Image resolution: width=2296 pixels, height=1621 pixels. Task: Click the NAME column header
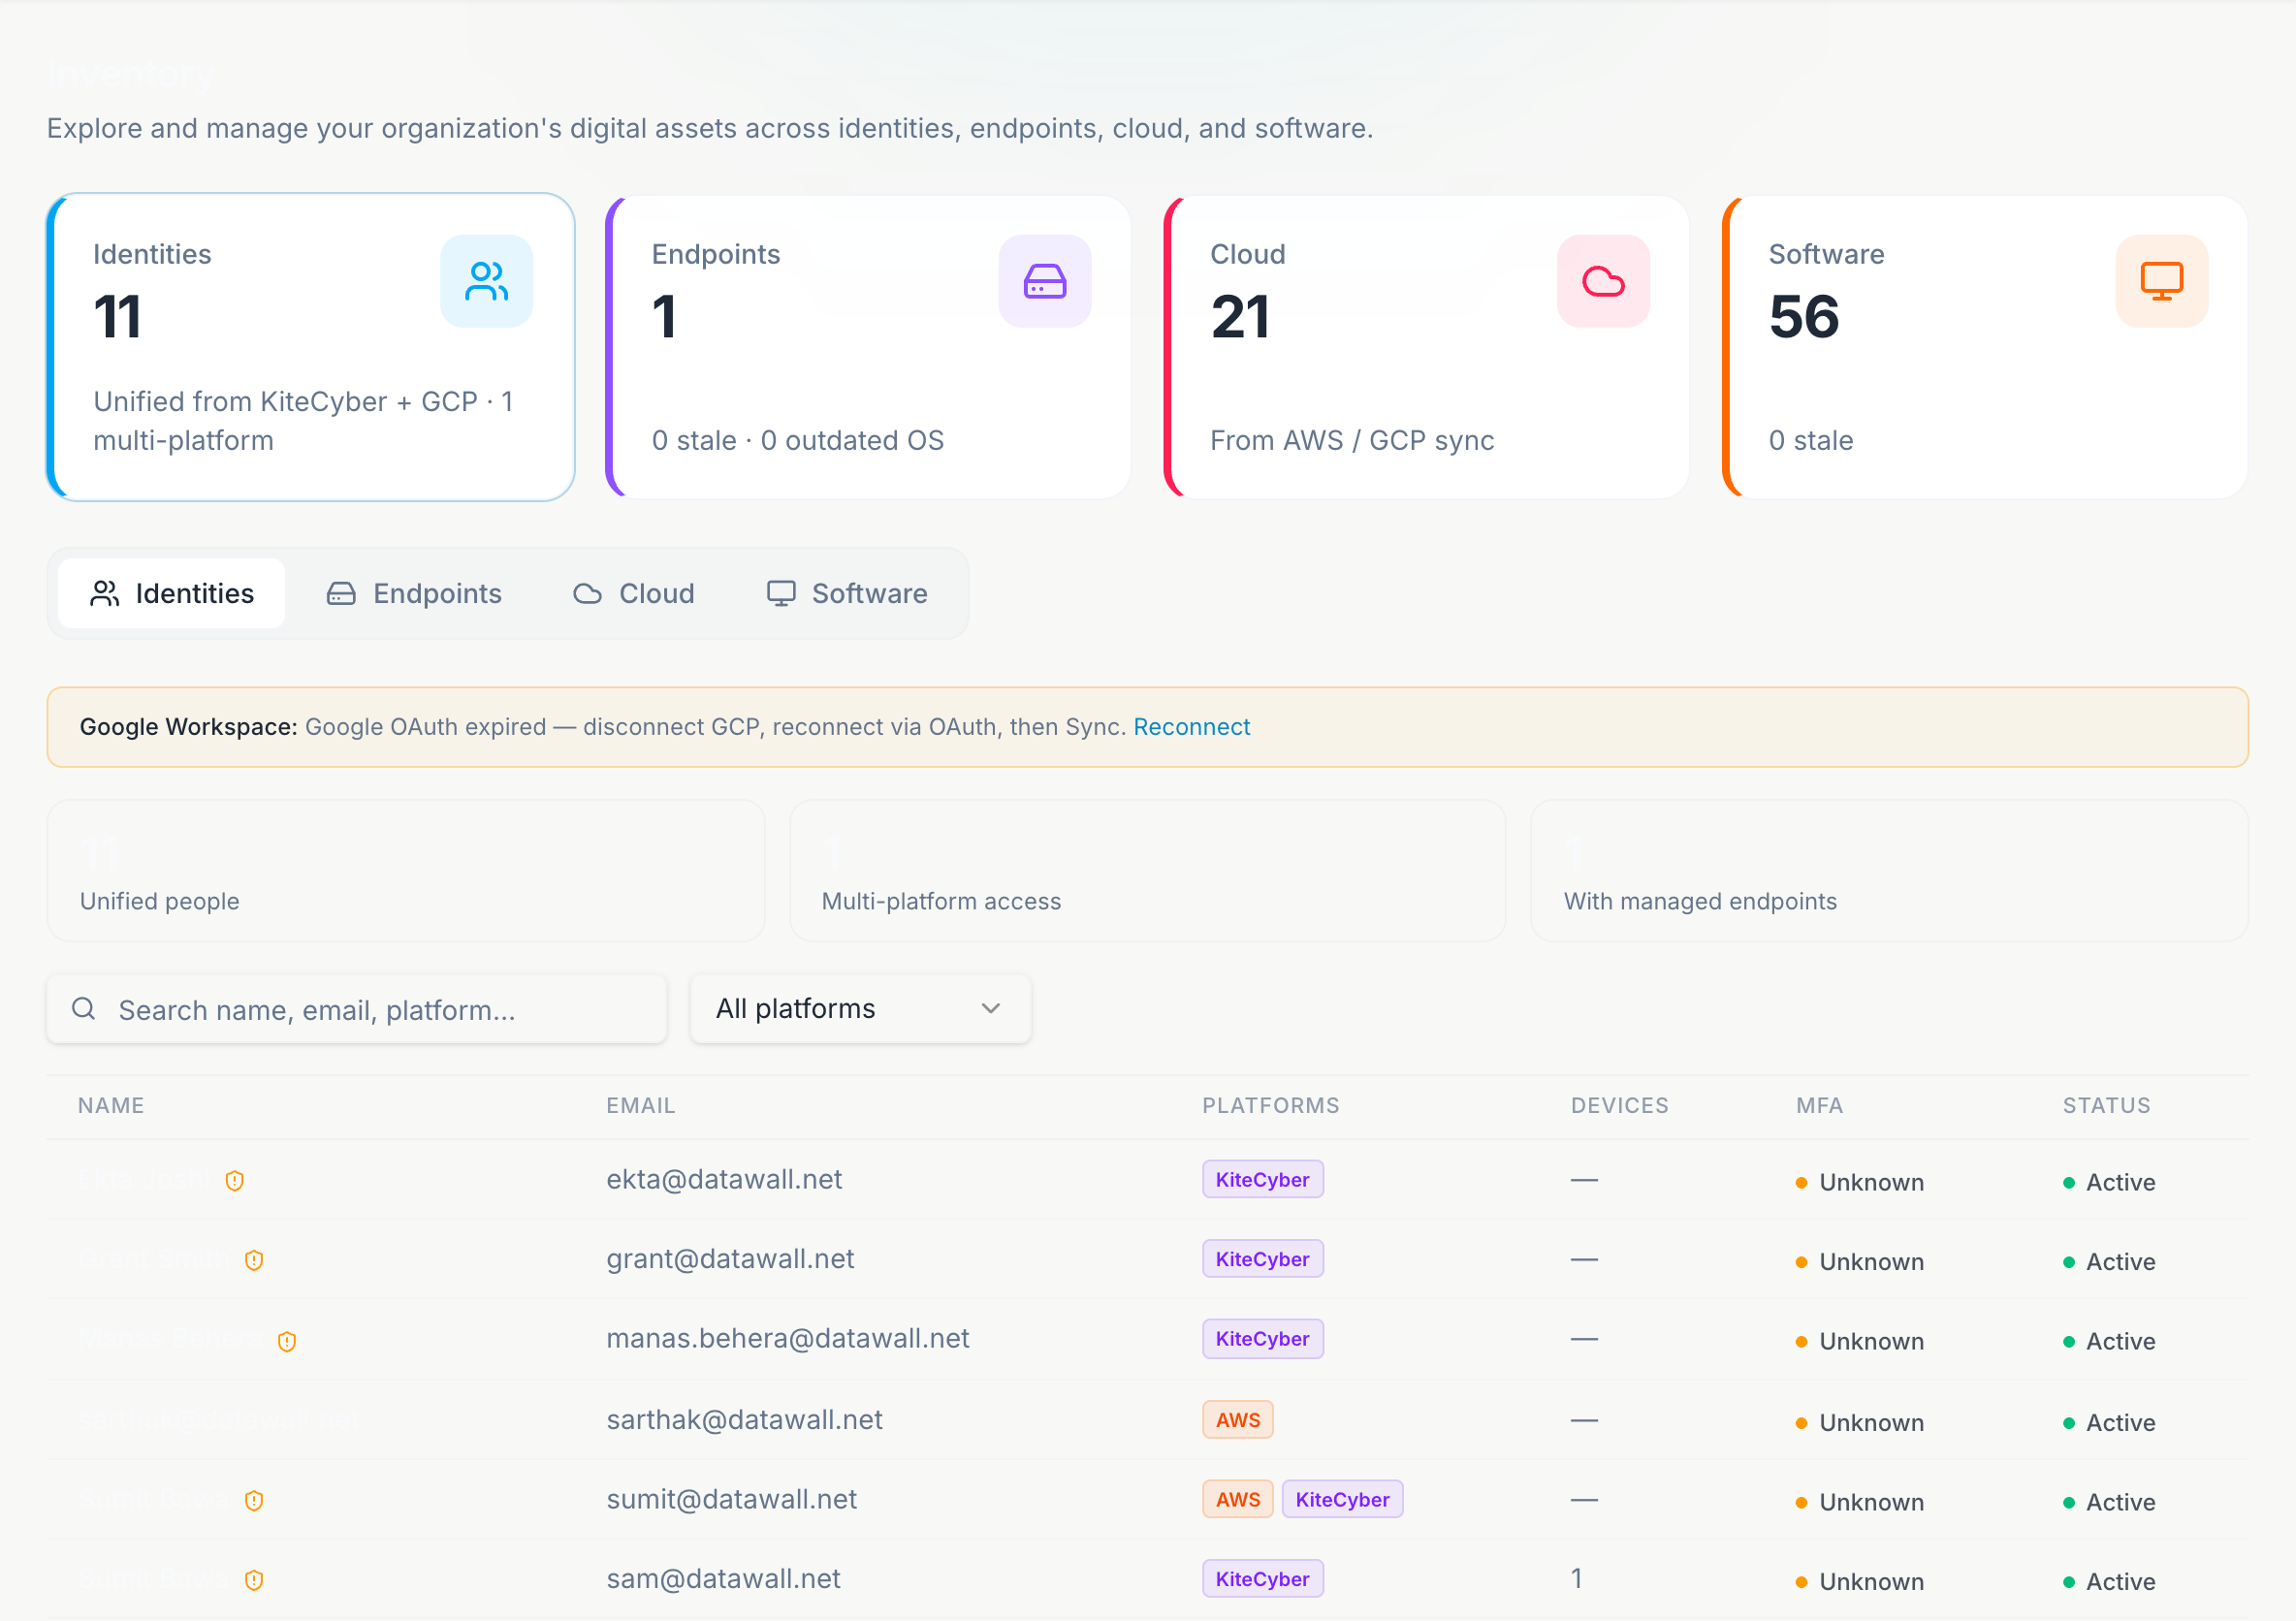pos(111,1105)
